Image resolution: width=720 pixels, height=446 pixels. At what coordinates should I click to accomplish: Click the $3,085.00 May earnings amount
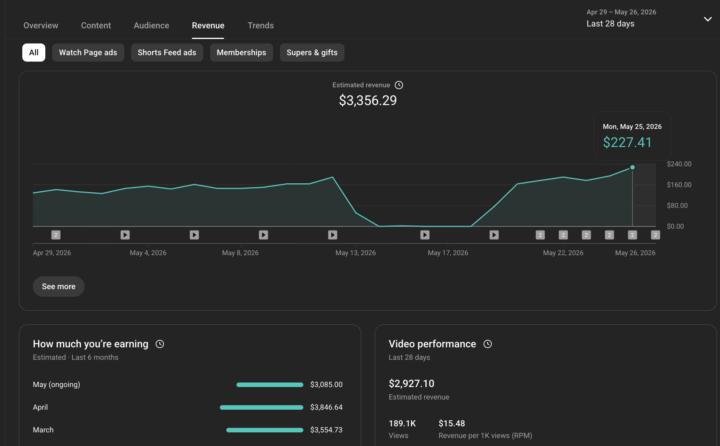[x=326, y=384]
